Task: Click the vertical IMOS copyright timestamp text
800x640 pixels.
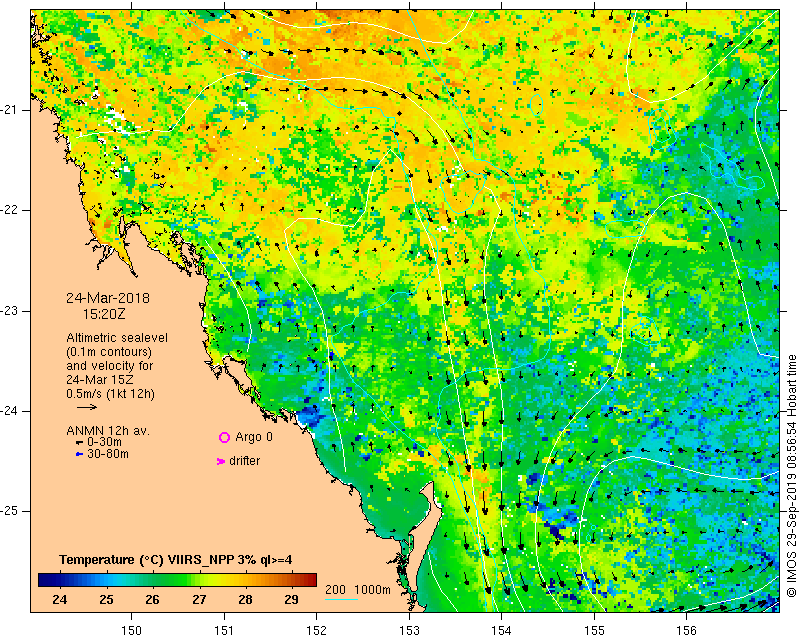Action: click(x=791, y=476)
